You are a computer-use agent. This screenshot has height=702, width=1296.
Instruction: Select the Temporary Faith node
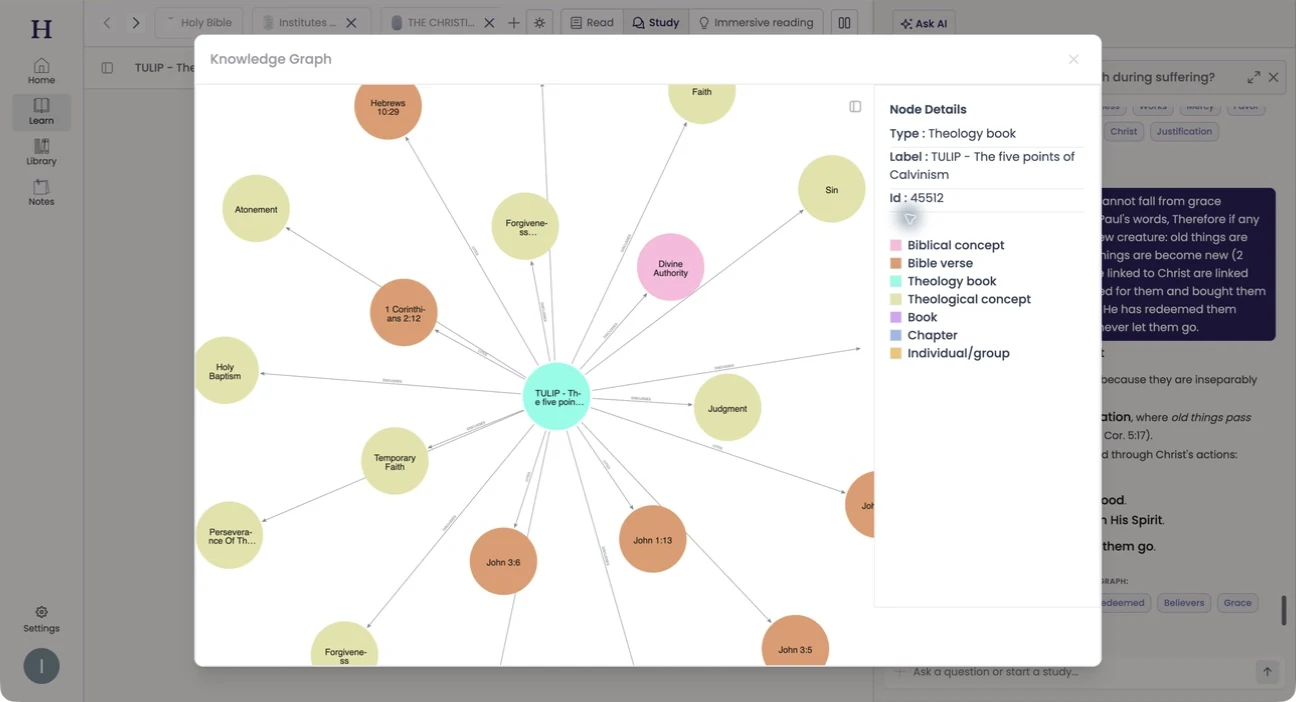(x=395, y=461)
